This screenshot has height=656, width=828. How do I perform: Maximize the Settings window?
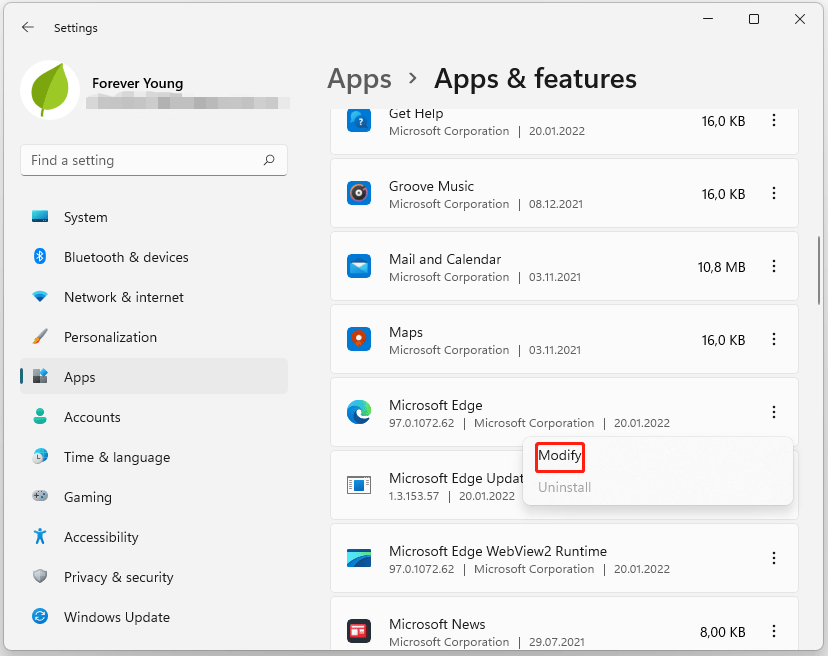(x=754, y=20)
